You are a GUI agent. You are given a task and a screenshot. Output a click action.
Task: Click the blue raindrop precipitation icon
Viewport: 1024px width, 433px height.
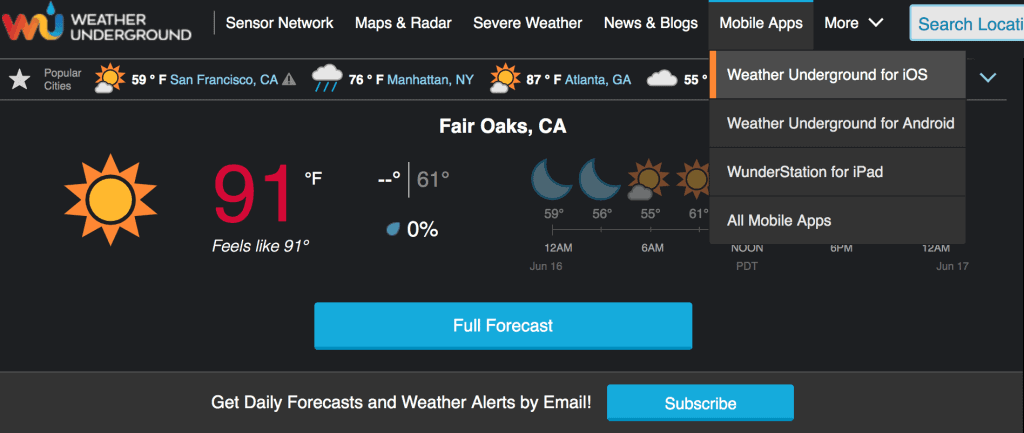click(x=393, y=229)
